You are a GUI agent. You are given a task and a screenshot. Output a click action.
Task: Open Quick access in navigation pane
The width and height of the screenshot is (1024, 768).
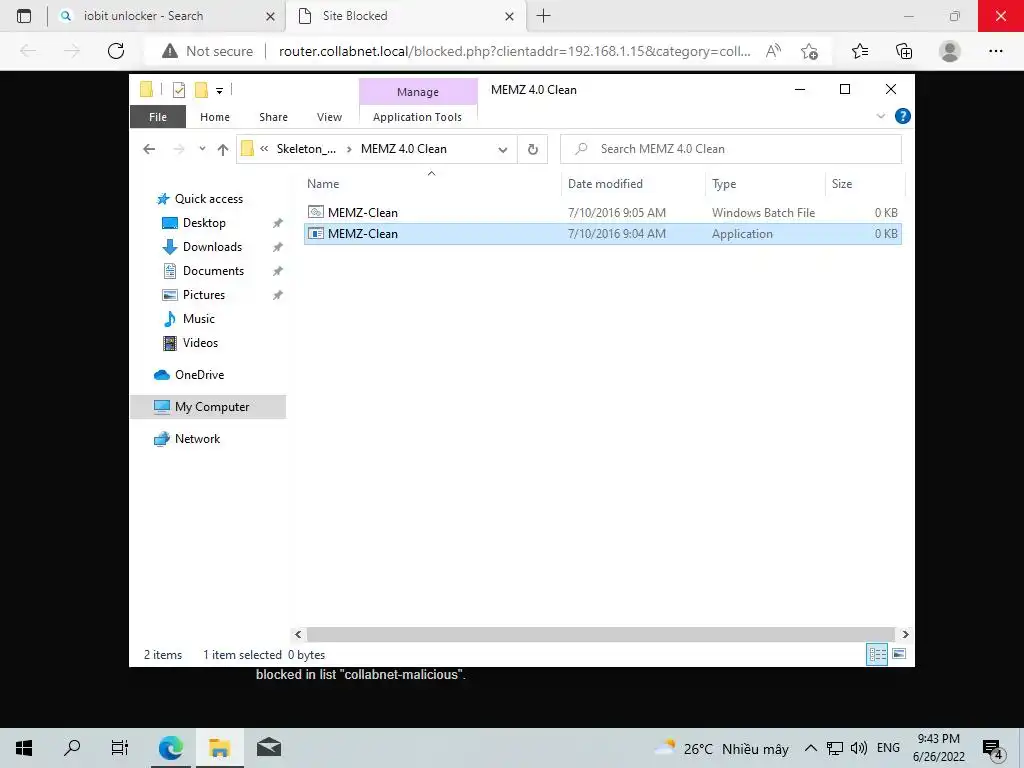point(208,199)
